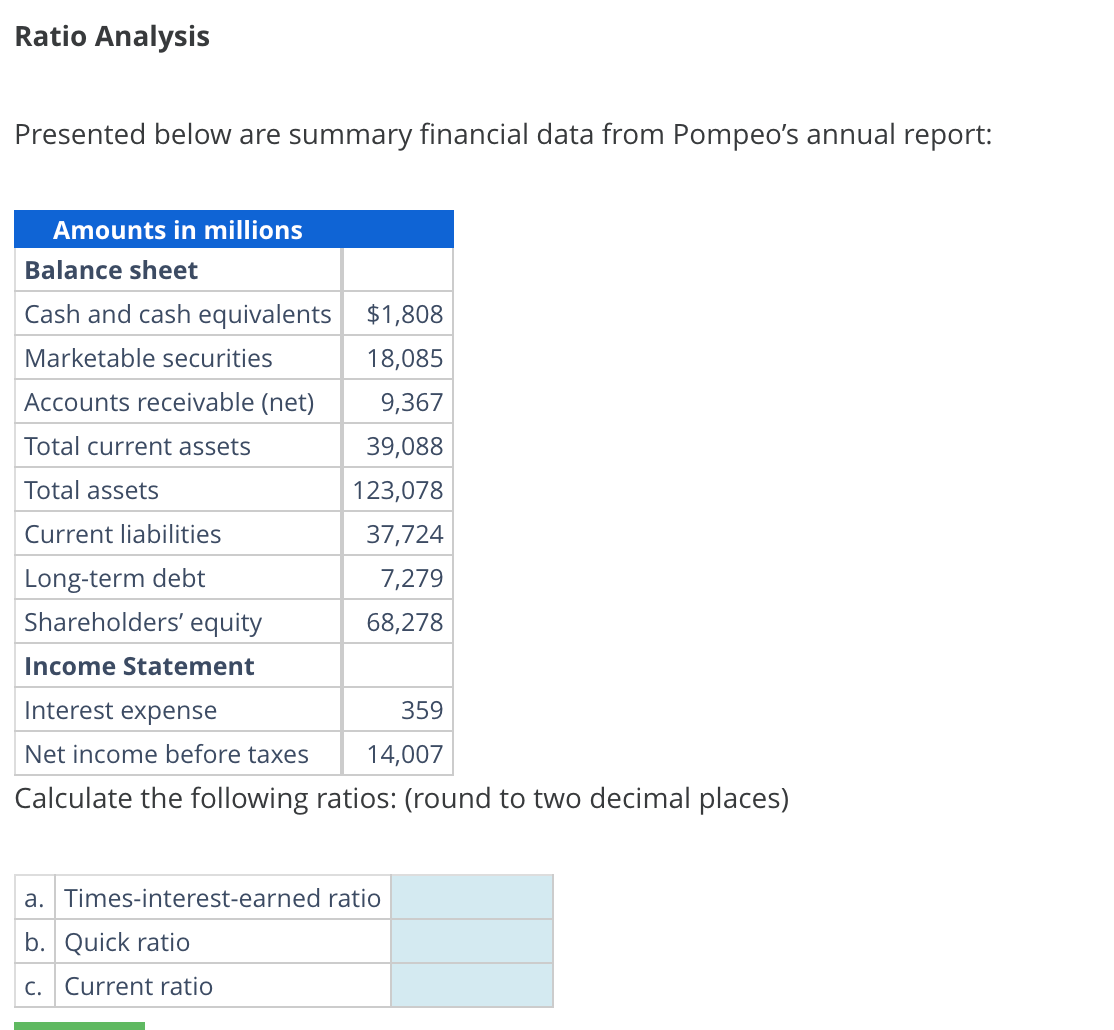Click the green button under the ratio table
This screenshot has width=1114, height=1030.
[80, 1026]
